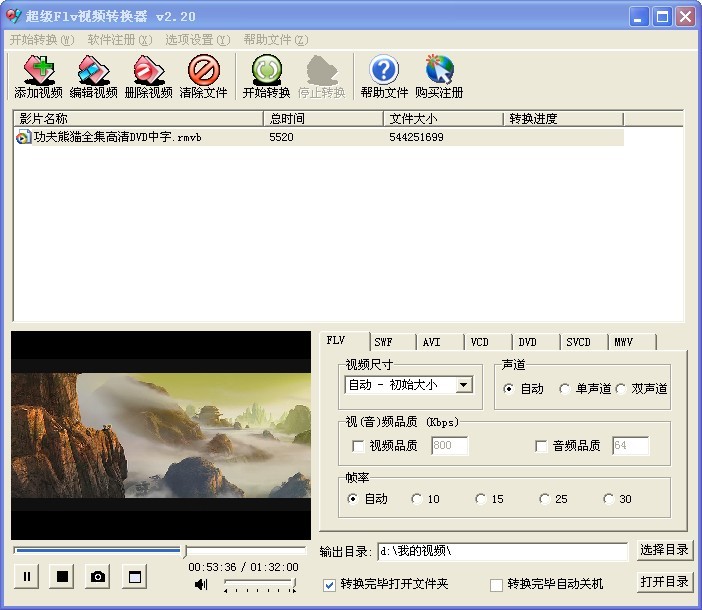This screenshot has width=702, height=610.
Task: Click the application icon in title bar
Action: (13, 16)
